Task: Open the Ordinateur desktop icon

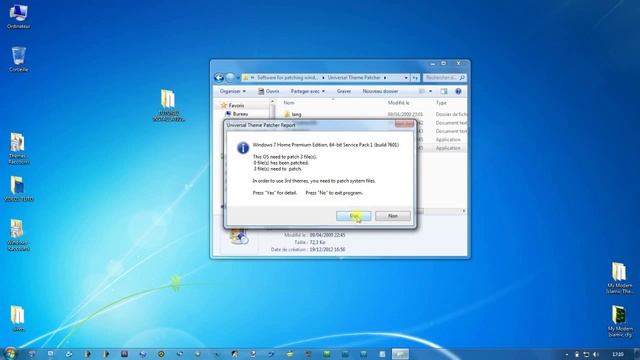Action: 18,16
